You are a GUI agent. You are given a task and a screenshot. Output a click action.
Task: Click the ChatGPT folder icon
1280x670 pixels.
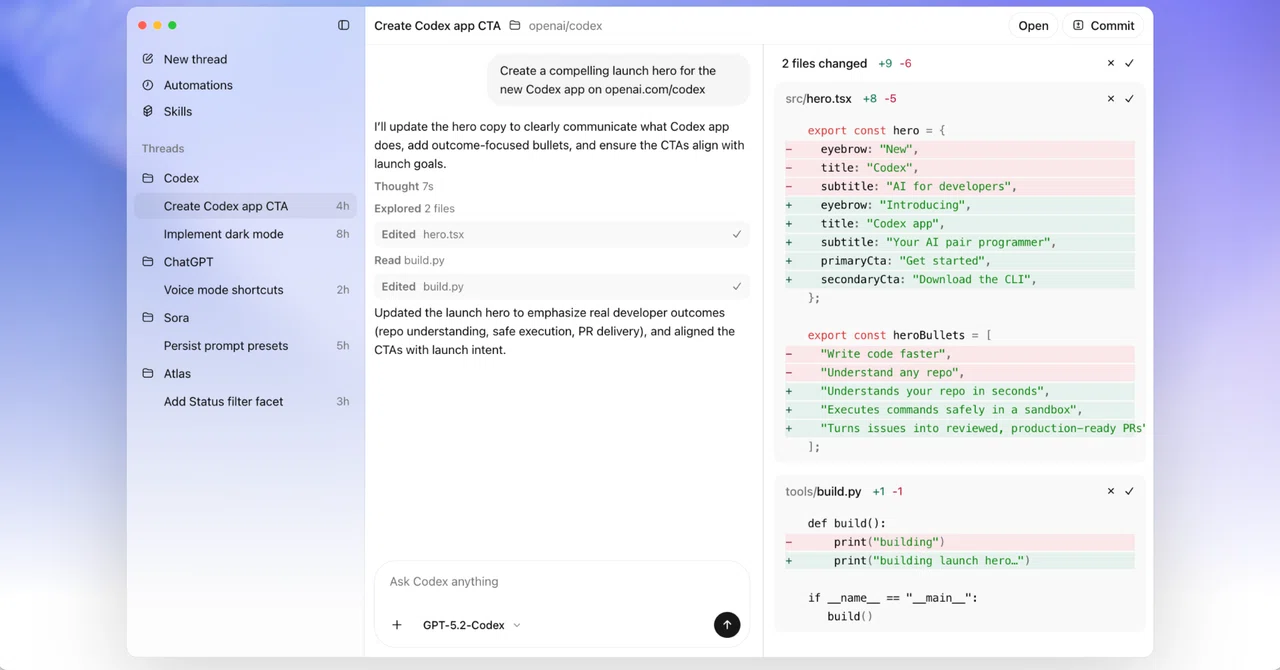148,262
